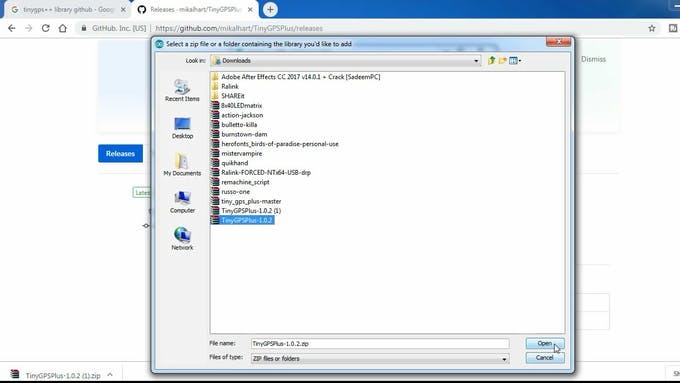Select herofonts_birds-of-paradise-personal-use archive

tap(275, 144)
